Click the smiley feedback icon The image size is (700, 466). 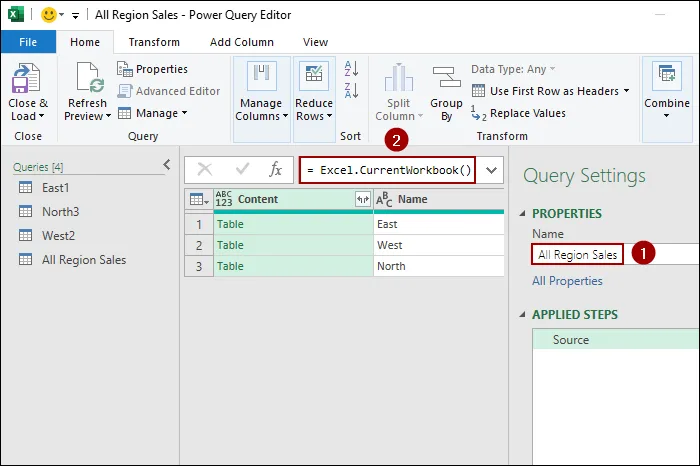(49, 15)
